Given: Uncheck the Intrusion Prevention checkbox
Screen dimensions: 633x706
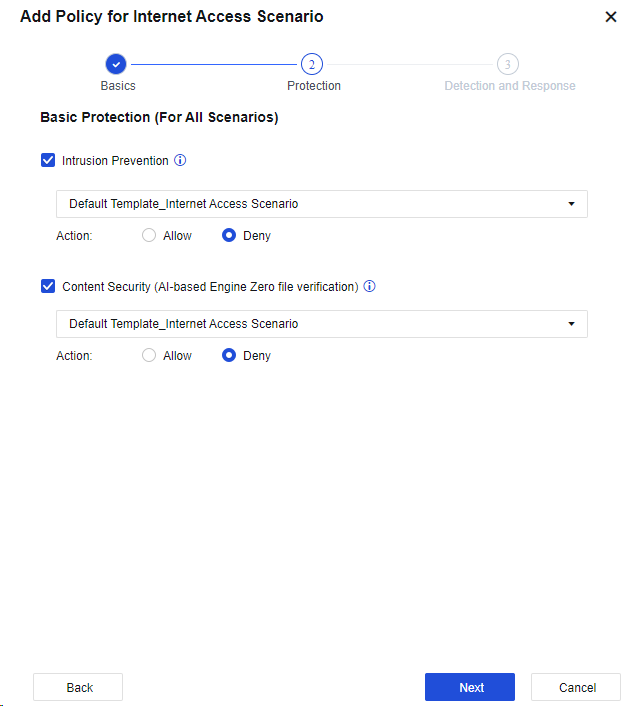Looking at the screenshot, I should point(48,160).
